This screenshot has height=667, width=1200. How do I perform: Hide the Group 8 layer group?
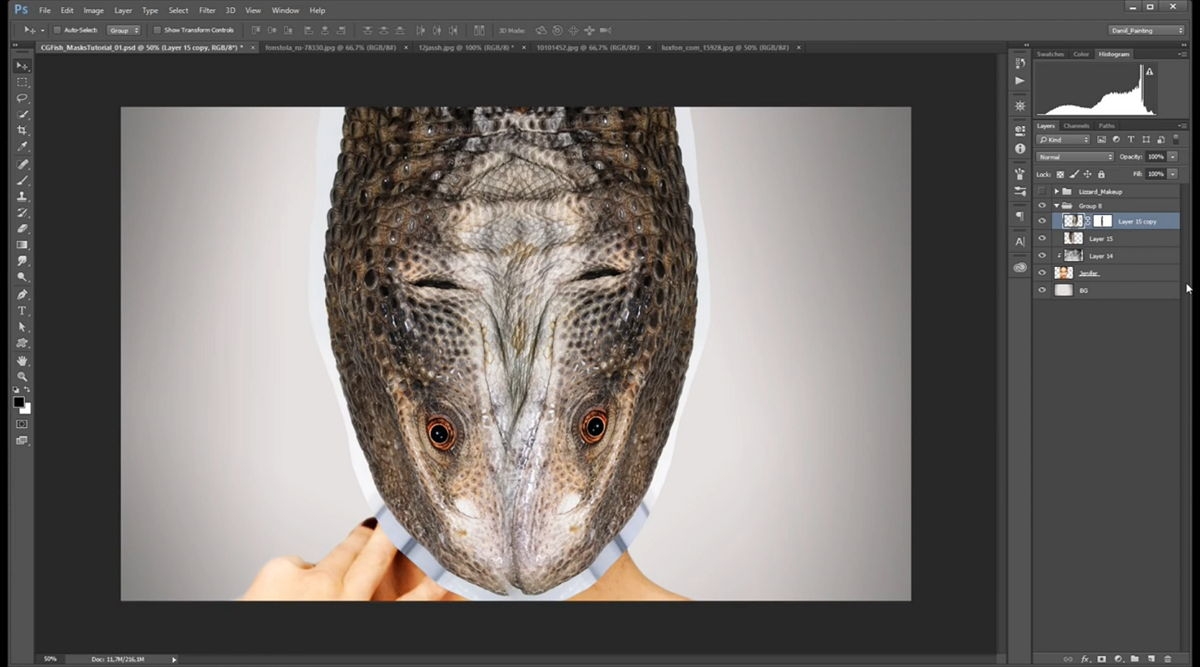pos(1042,205)
